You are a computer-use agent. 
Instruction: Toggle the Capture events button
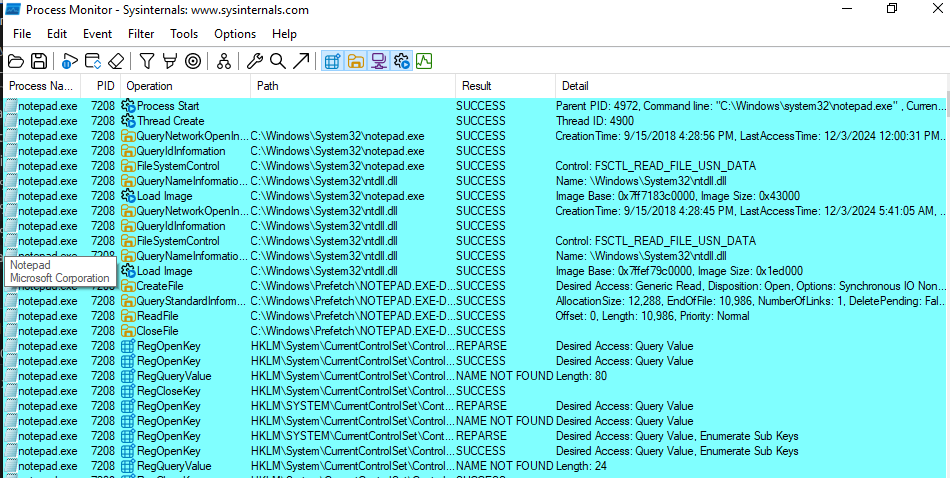pyautogui.click(x=70, y=61)
